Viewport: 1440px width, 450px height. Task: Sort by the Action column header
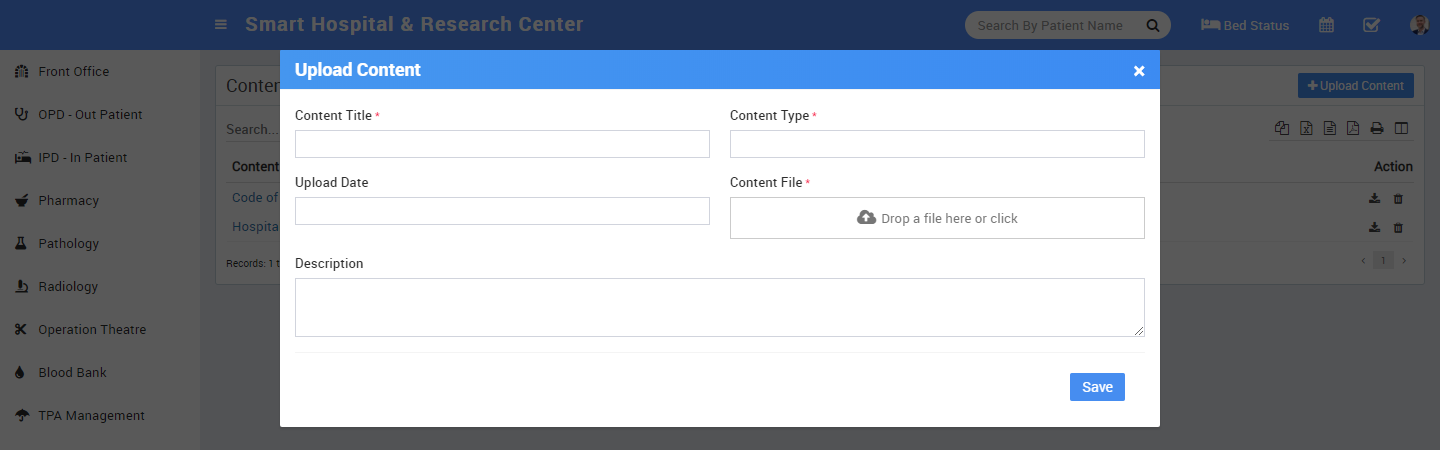point(1393,167)
